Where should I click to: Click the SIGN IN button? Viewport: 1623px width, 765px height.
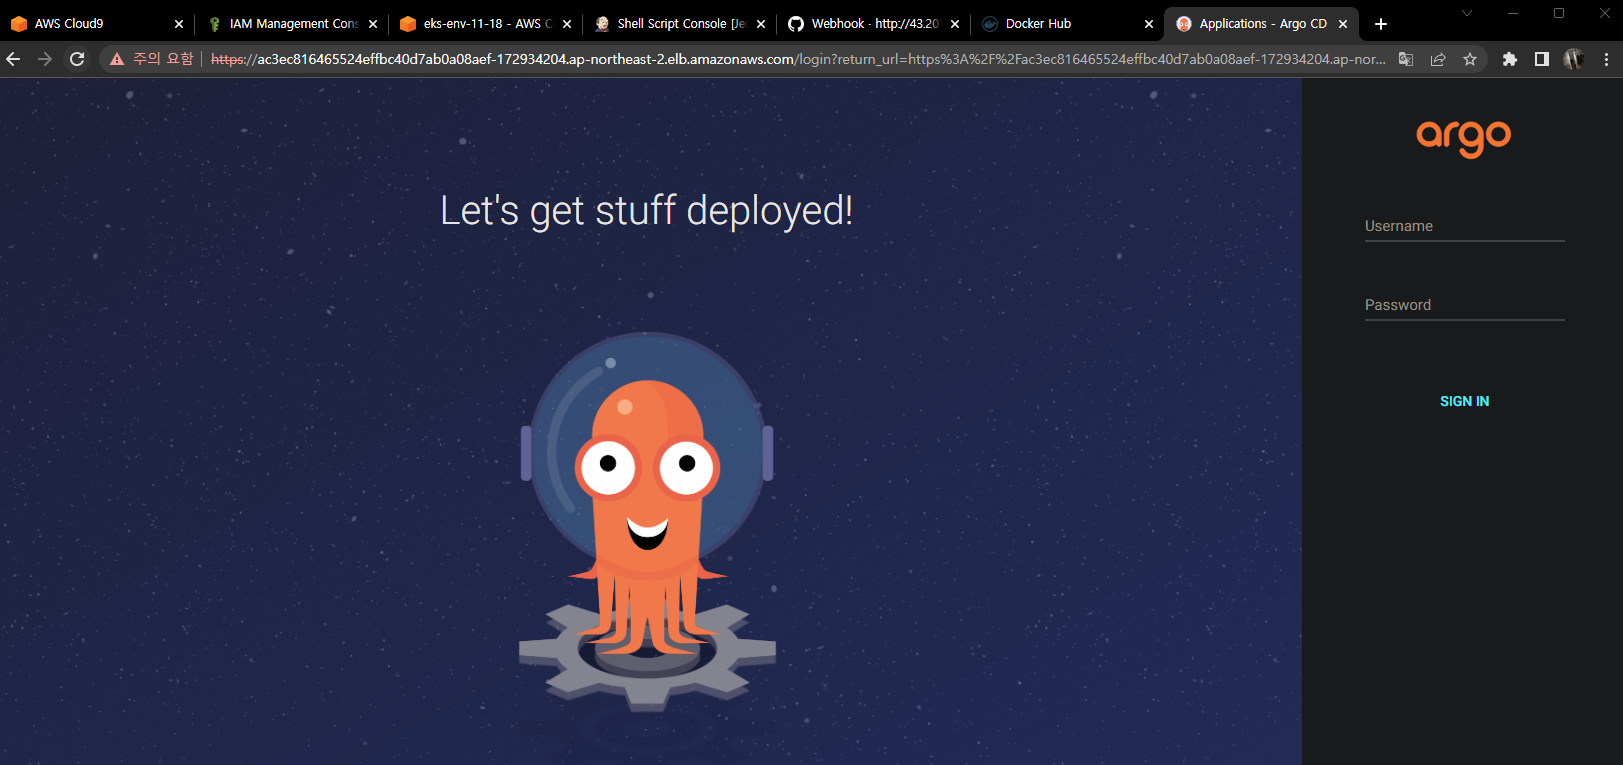1464,401
